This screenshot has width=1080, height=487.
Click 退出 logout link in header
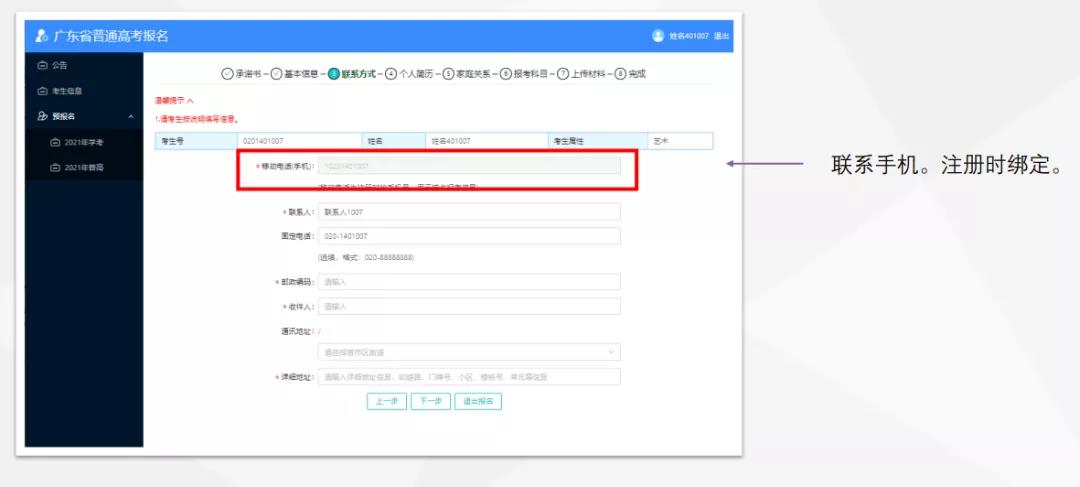721,36
